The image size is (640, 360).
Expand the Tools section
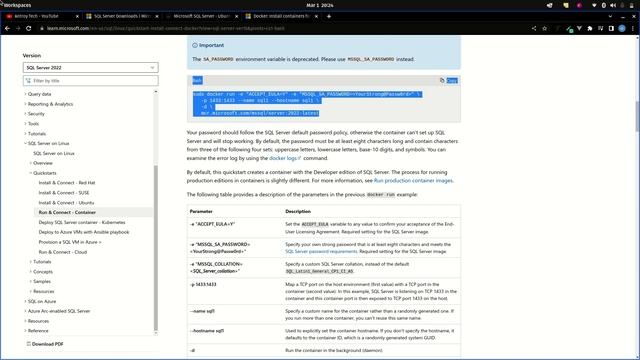(x=33, y=124)
